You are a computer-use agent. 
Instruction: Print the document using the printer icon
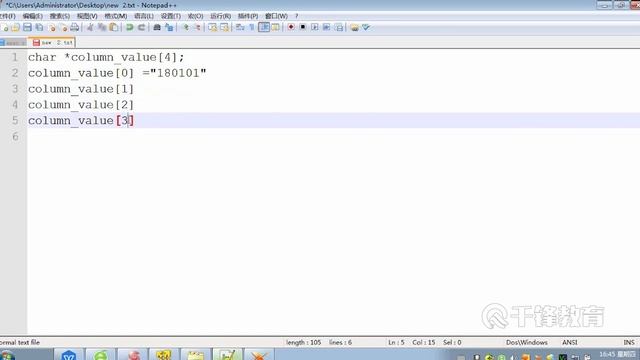pyautogui.click(x=75, y=27)
